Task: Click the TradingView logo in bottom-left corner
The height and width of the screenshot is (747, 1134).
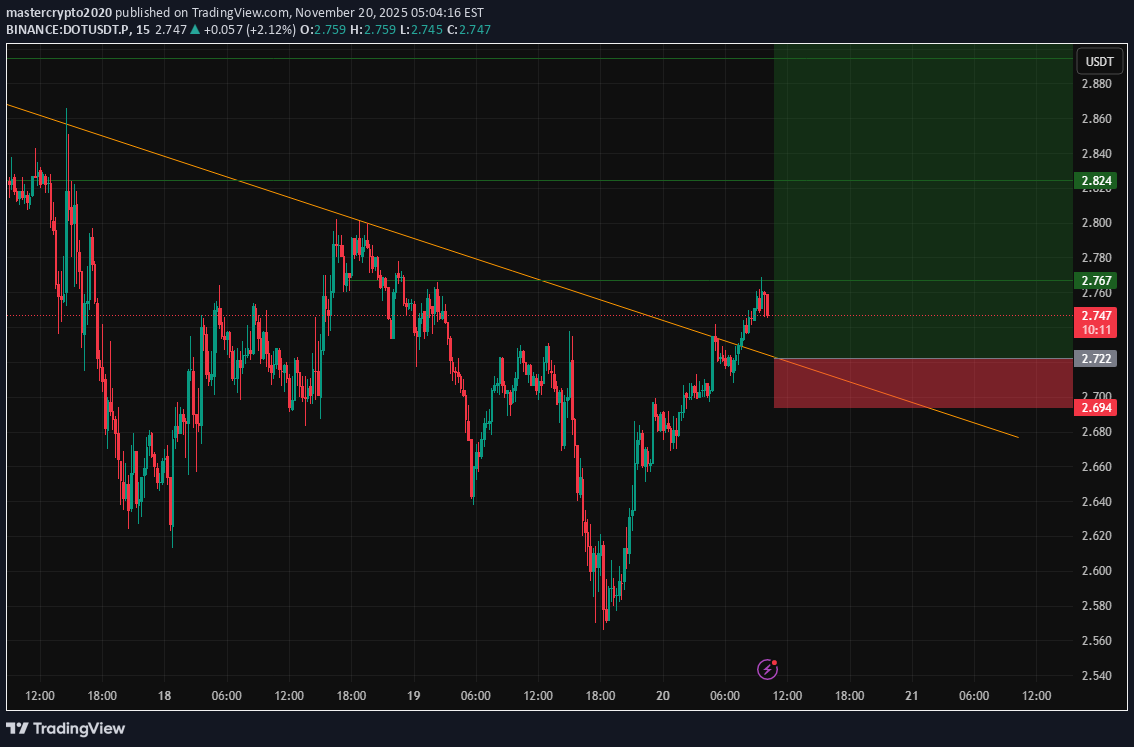Action: click(x=66, y=728)
